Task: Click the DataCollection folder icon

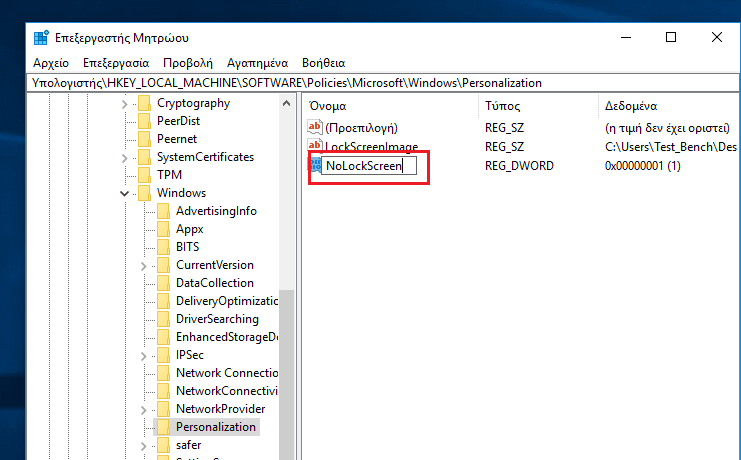Action: (164, 283)
